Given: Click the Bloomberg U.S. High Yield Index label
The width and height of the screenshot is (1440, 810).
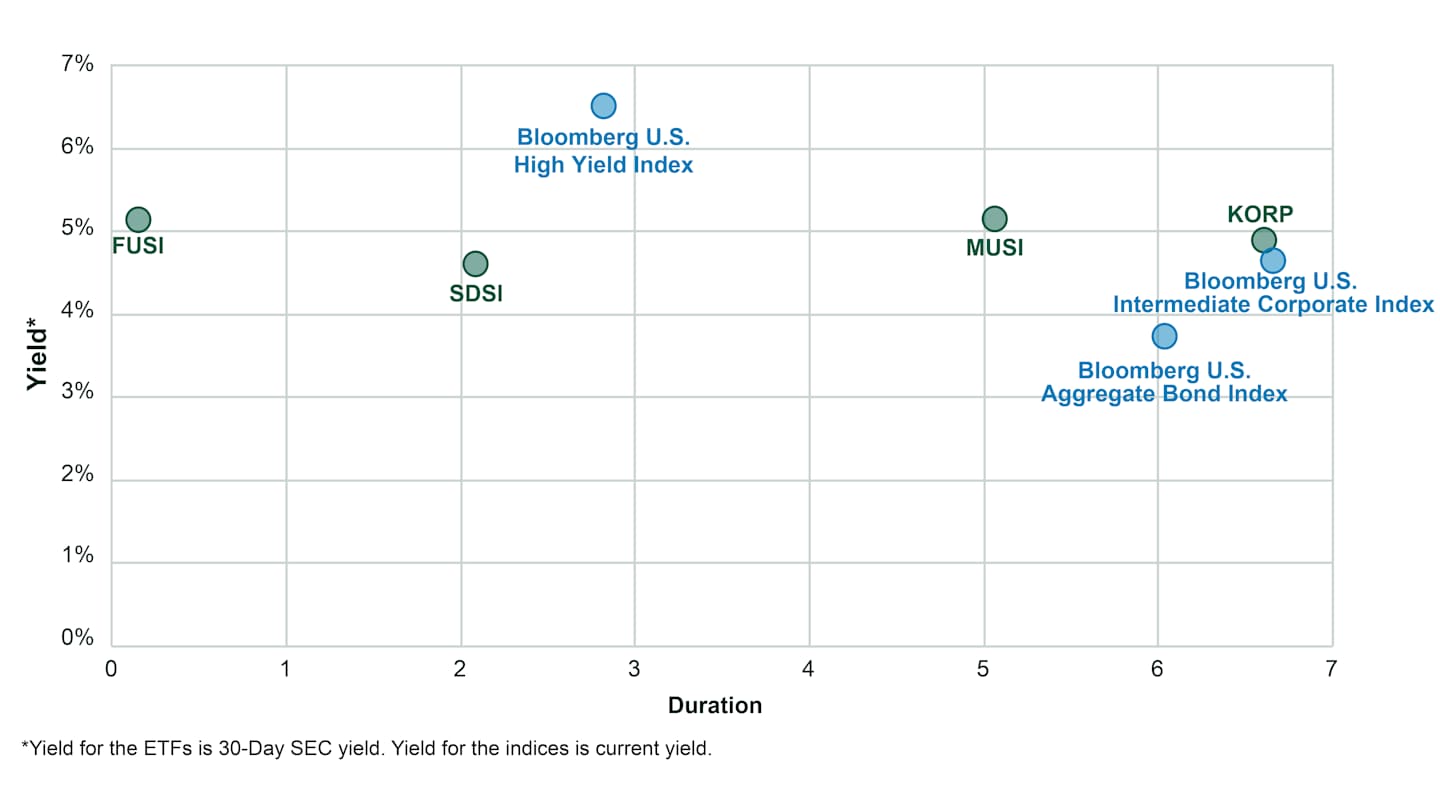Looking at the screenshot, I should (603, 151).
